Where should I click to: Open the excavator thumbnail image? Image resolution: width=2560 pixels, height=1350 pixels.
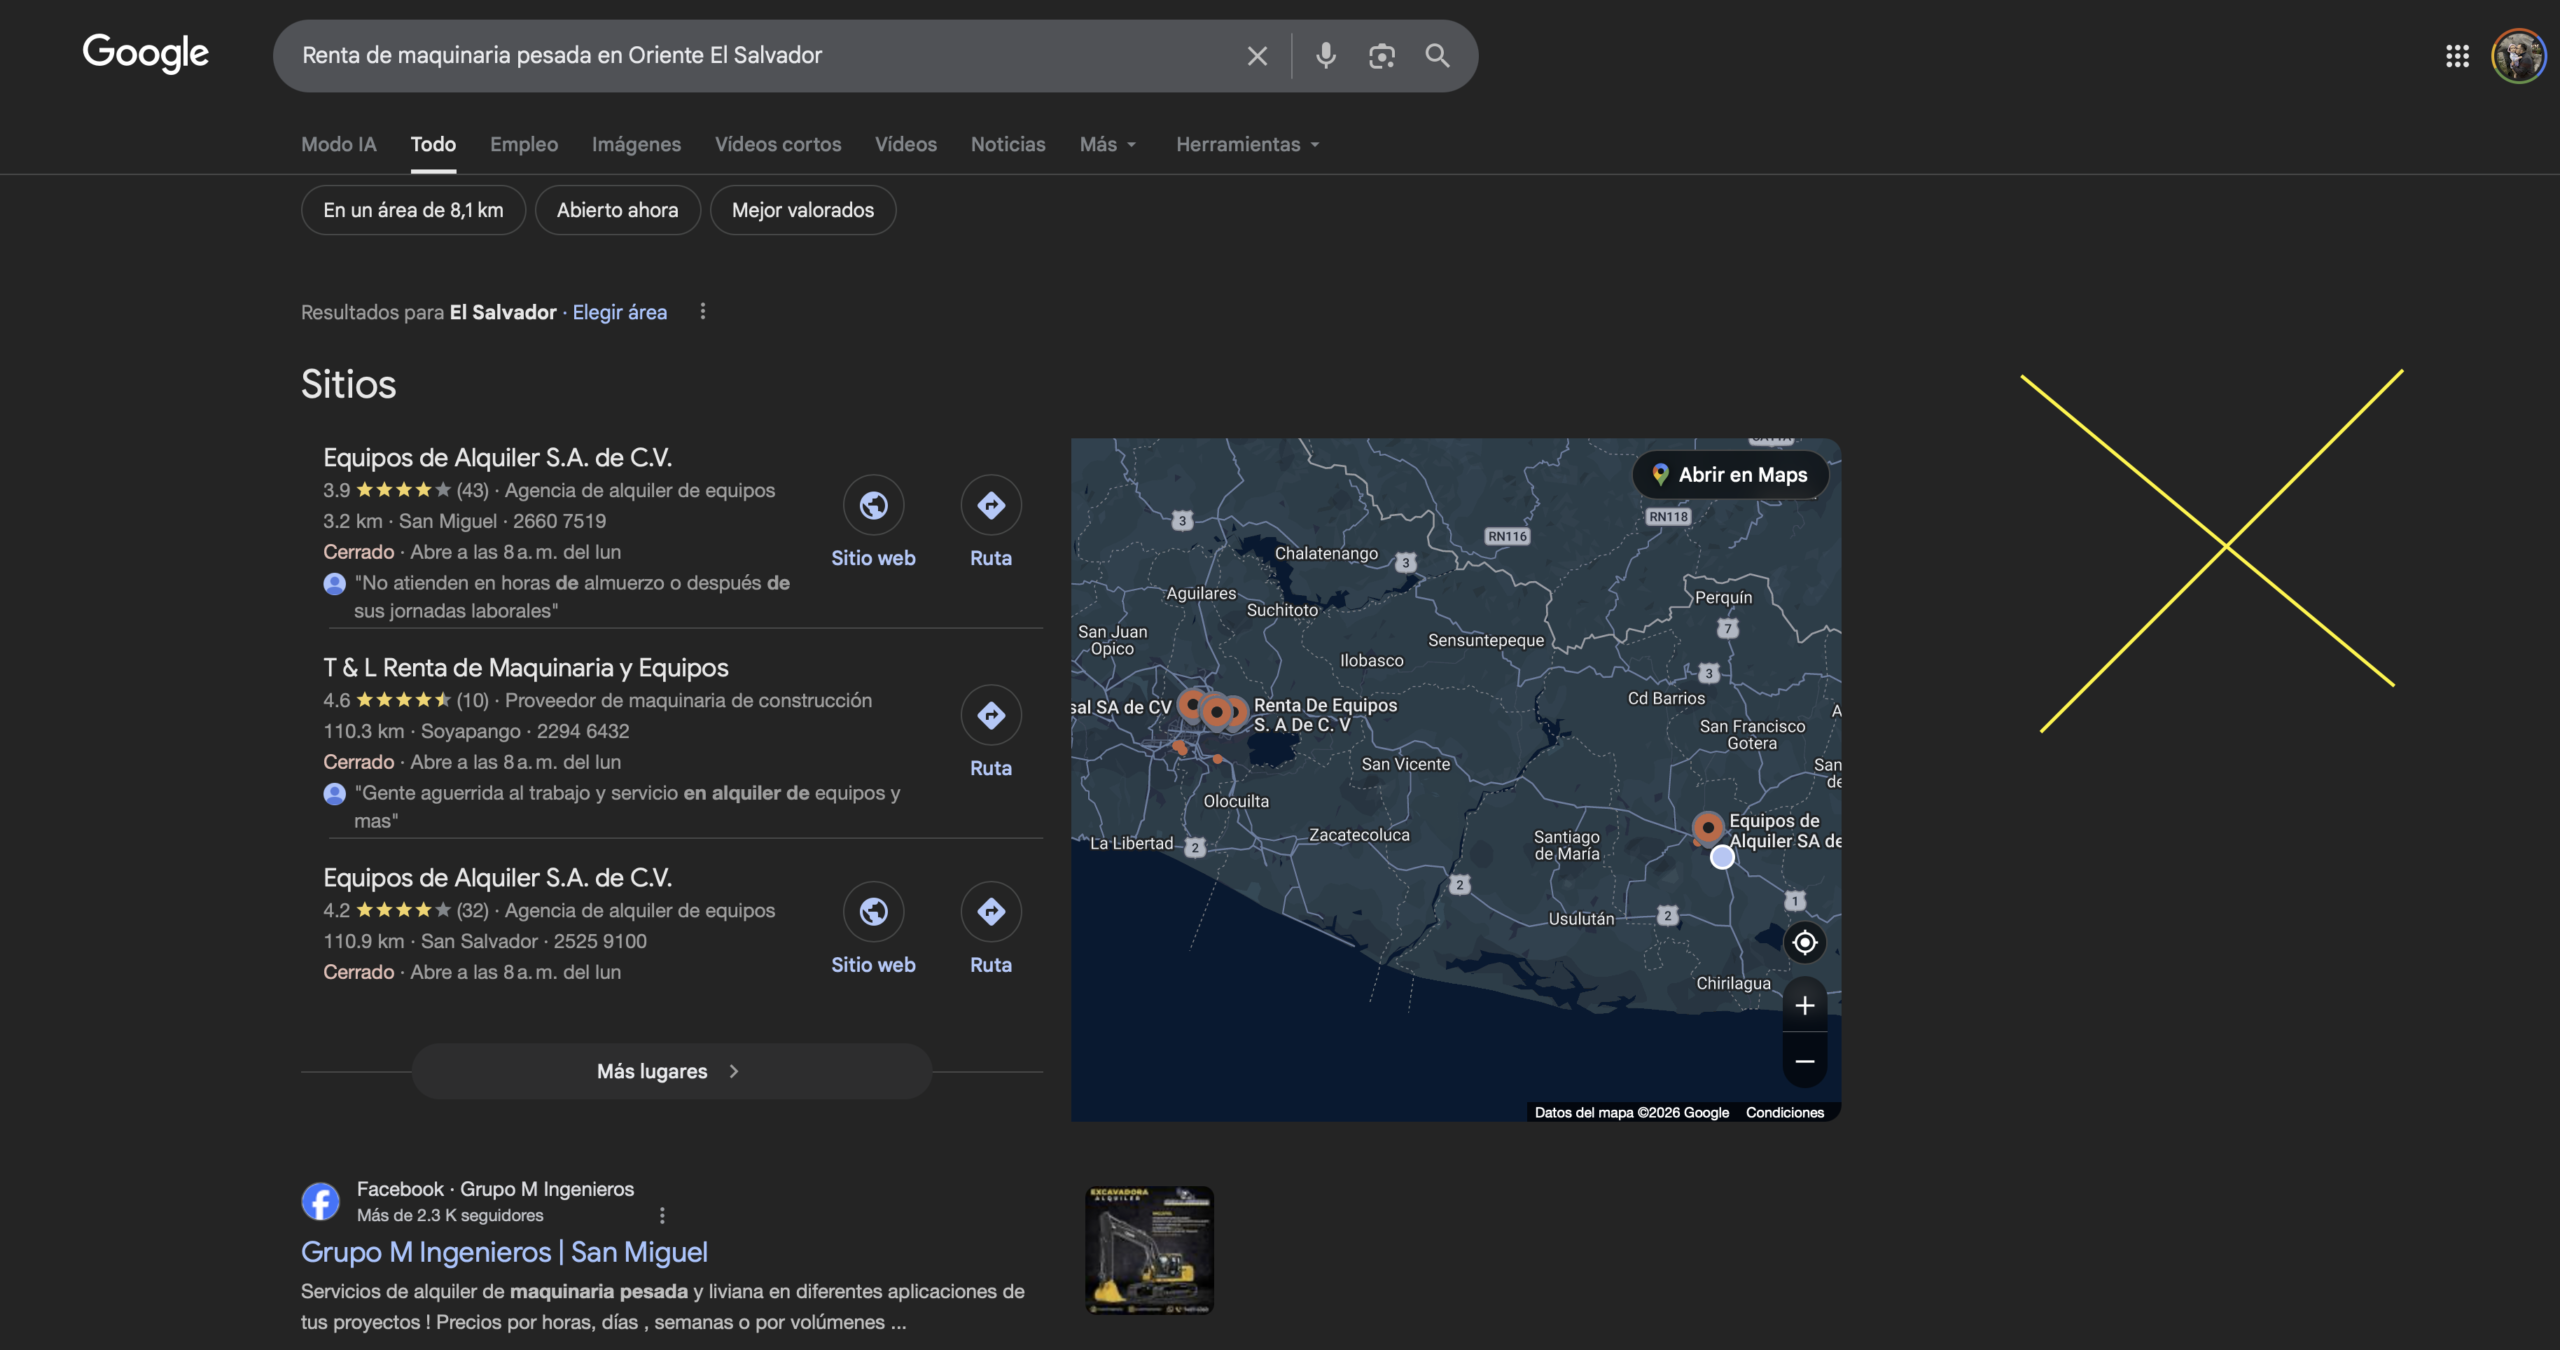pyautogui.click(x=1149, y=1250)
